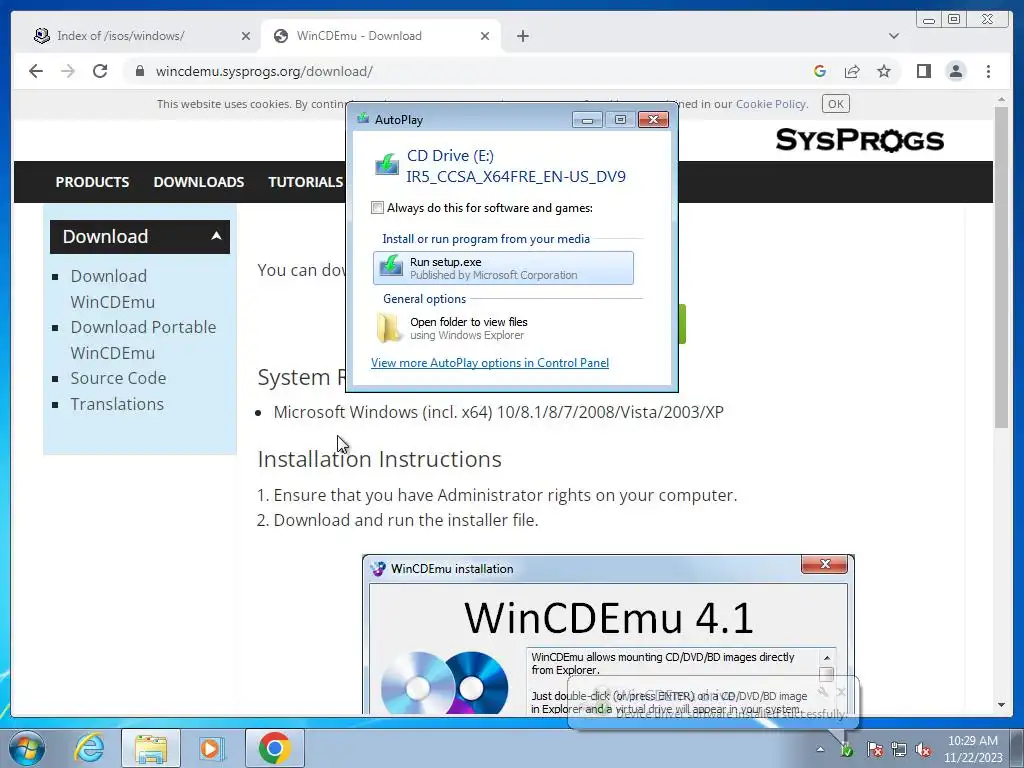Viewport: 1024px width, 768px height.
Task: Click the muted volume tray icon
Action: (x=923, y=750)
